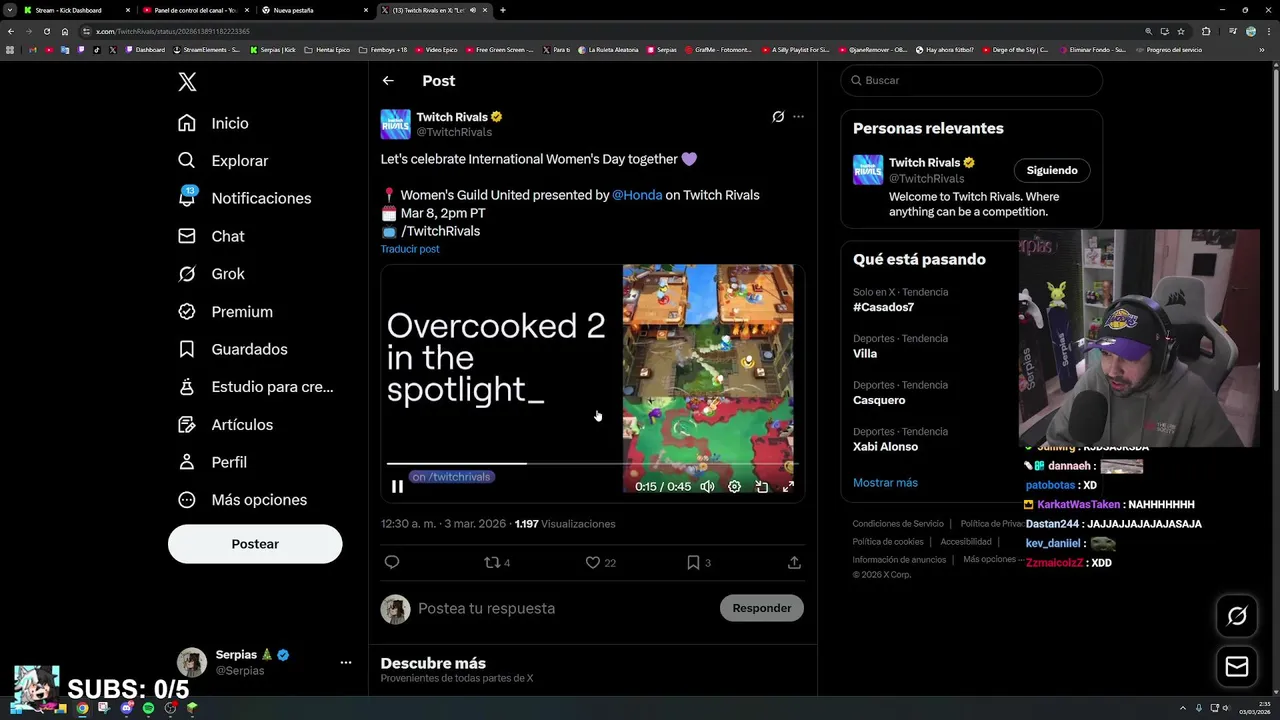Image resolution: width=1280 pixels, height=720 pixels.
Task: Reload the page in the browser
Action: pyautogui.click(x=47, y=31)
